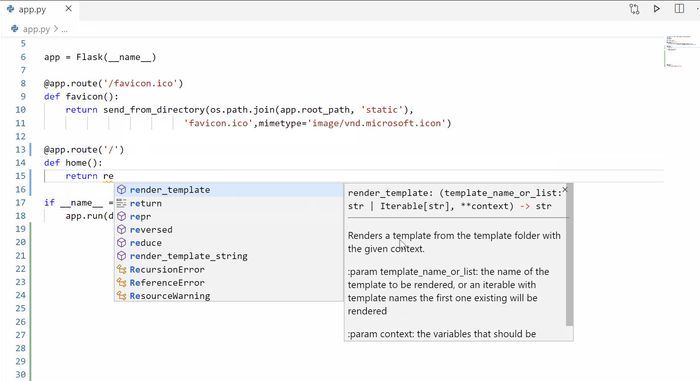The height and width of the screenshot is (381, 700).
Task: Click the line number 10 gutter
Action: click(21, 109)
